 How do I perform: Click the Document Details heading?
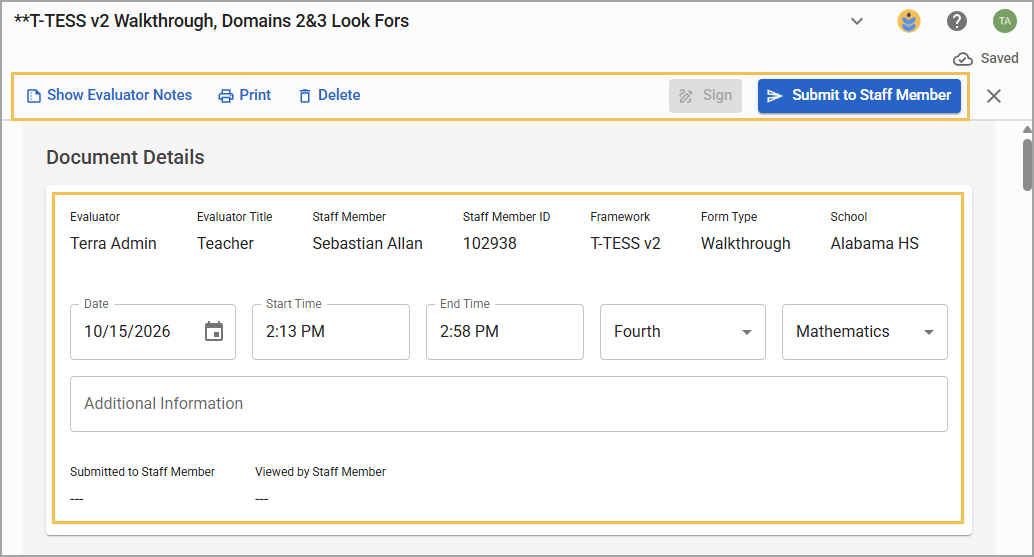coord(125,158)
